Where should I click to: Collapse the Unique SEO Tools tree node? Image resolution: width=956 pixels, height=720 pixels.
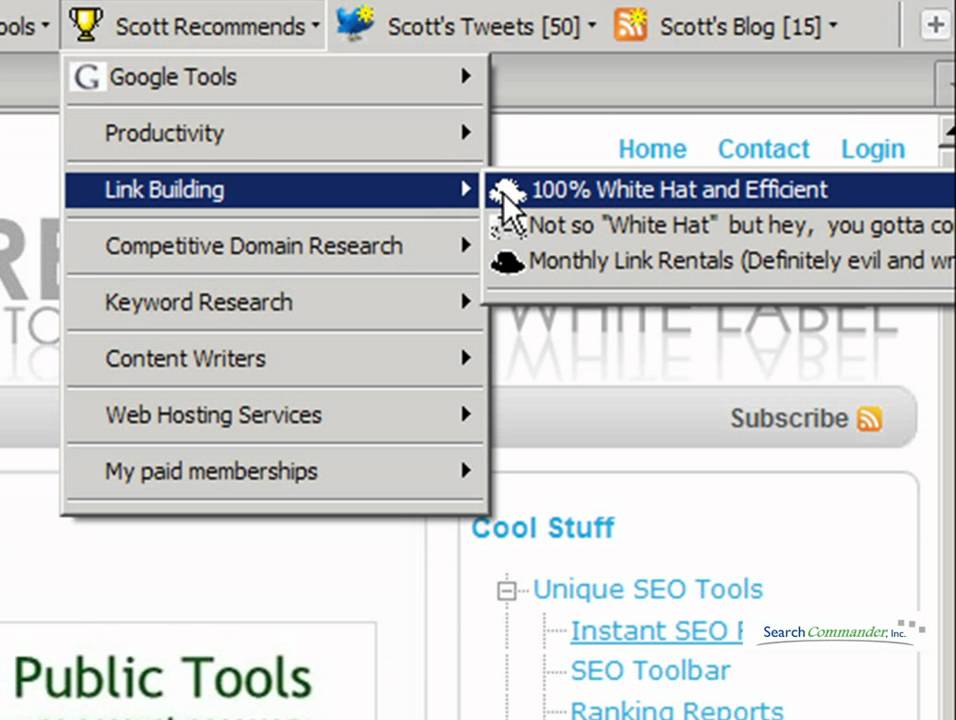pos(507,590)
